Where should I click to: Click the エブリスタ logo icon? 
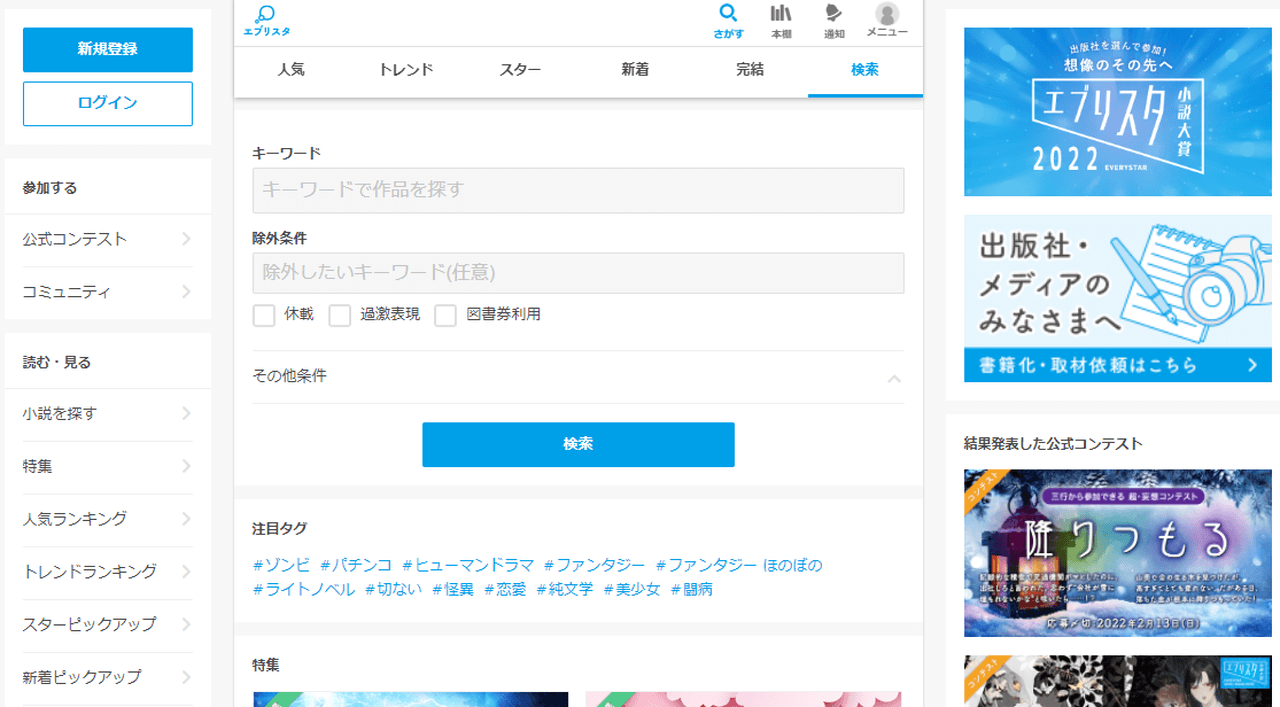266,15
